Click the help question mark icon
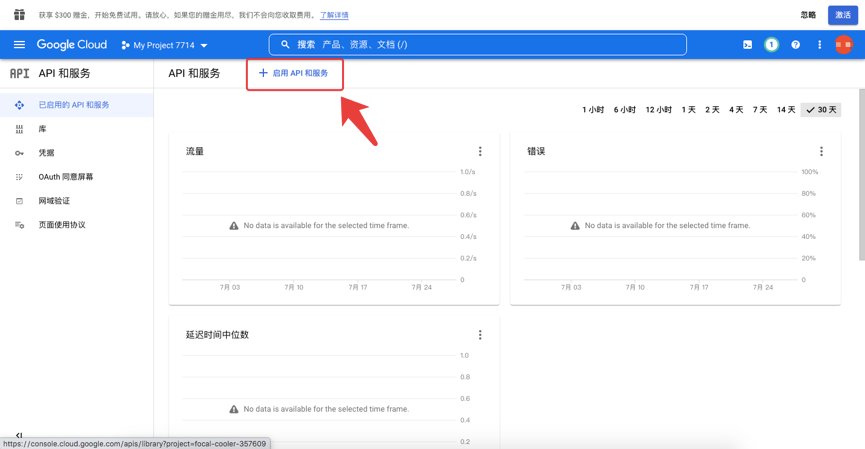This screenshot has height=449, width=865. click(x=795, y=45)
